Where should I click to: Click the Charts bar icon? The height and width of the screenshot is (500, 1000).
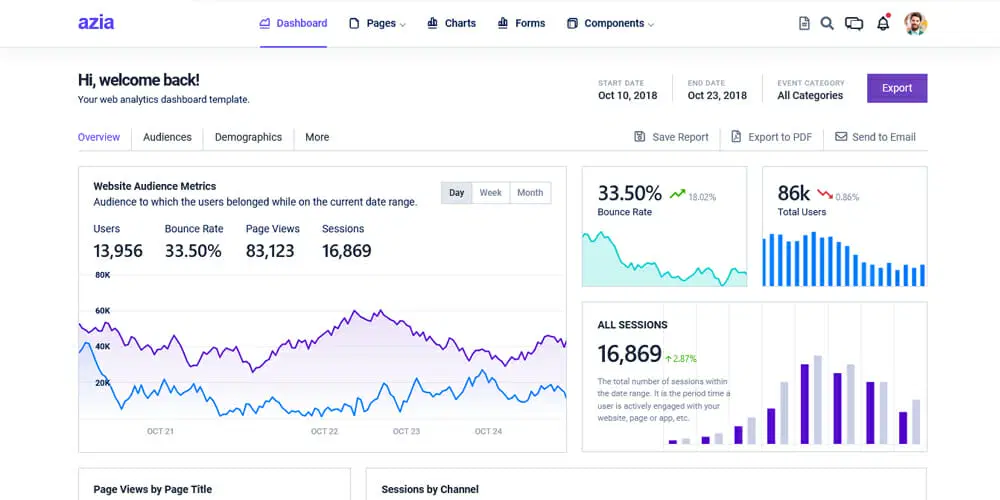point(432,23)
